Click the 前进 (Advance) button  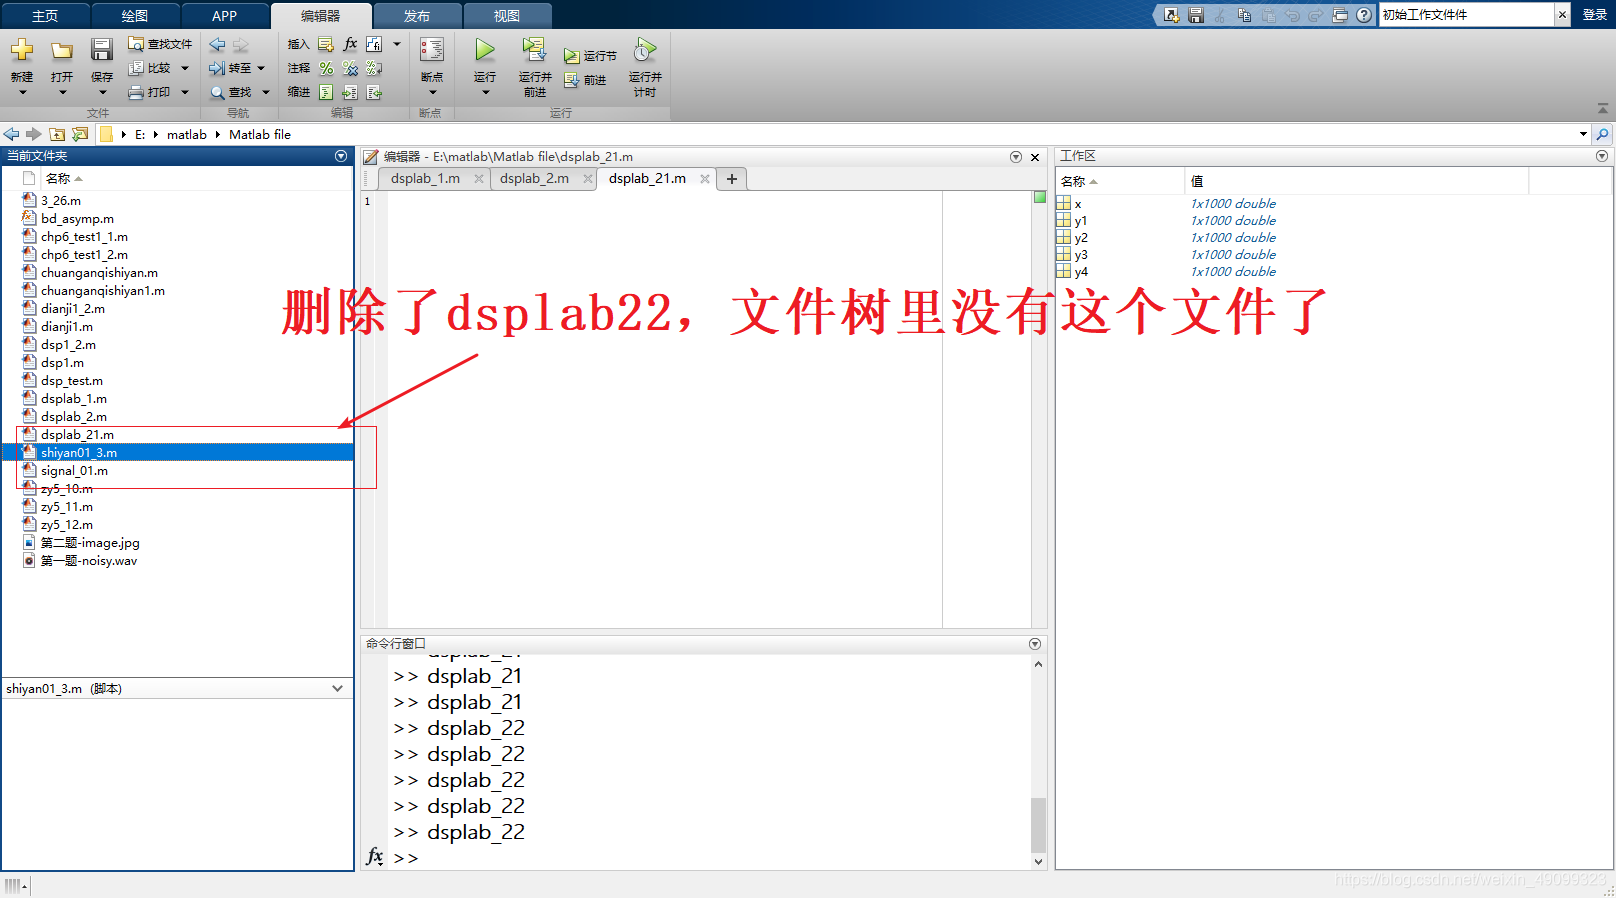click(x=586, y=80)
